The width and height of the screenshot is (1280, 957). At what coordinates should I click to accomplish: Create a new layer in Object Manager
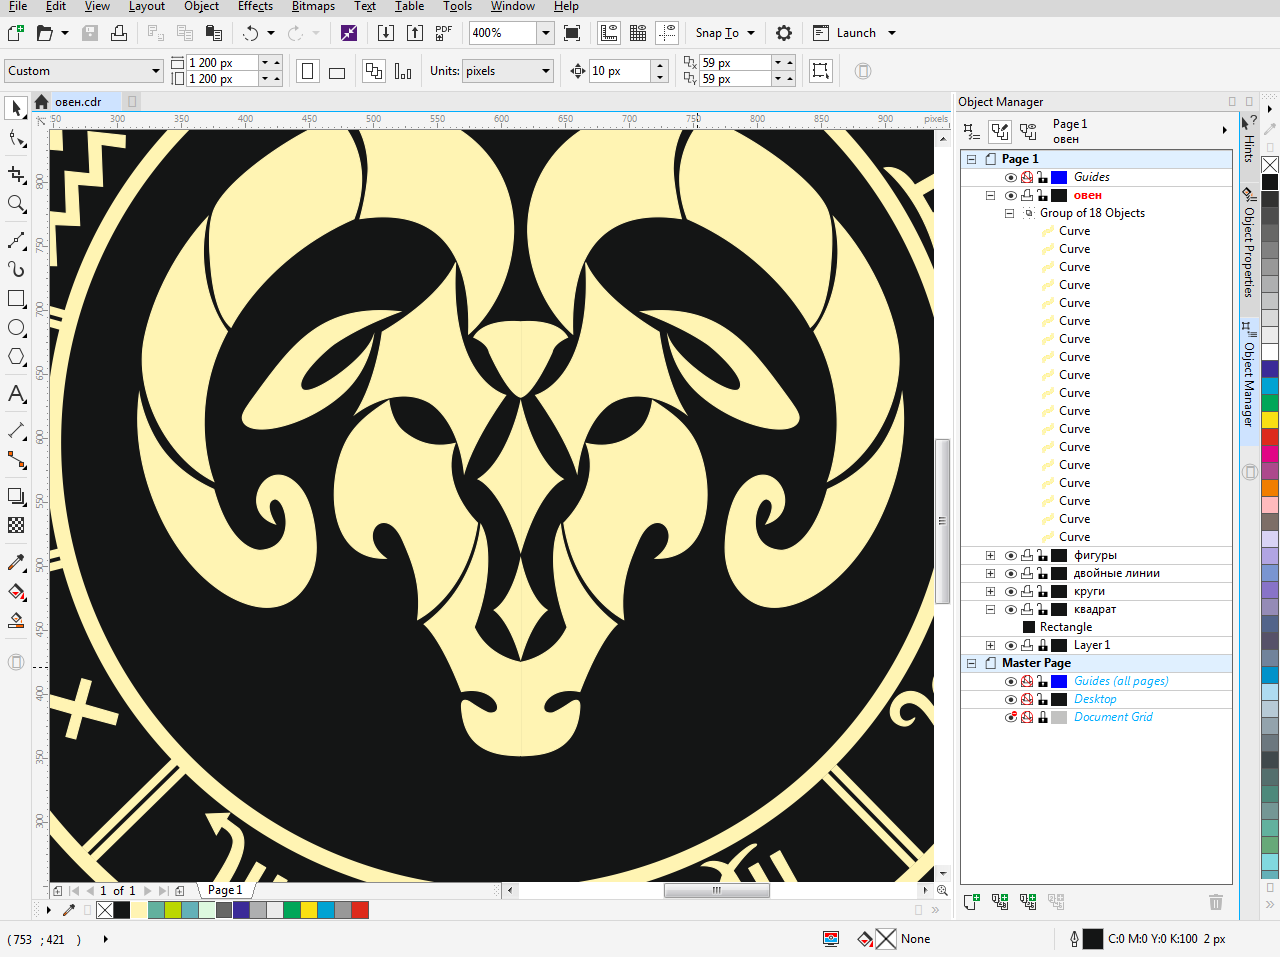pyautogui.click(x=971, y=902)
